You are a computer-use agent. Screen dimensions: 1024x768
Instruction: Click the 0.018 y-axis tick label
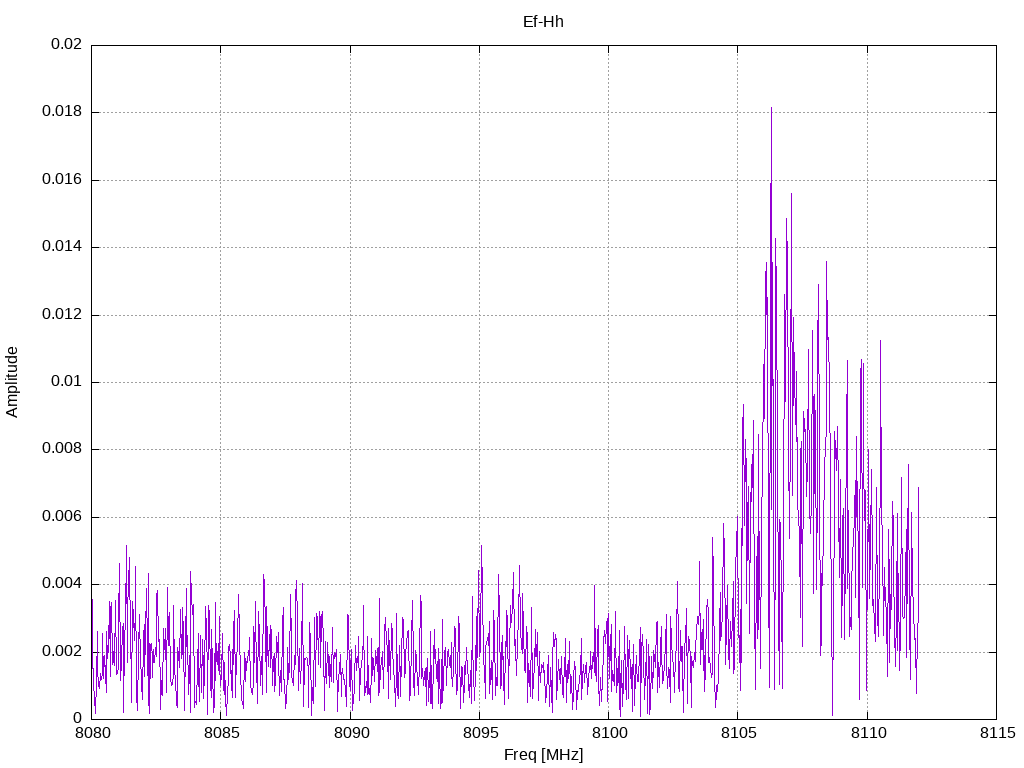(x=62, y=112)
